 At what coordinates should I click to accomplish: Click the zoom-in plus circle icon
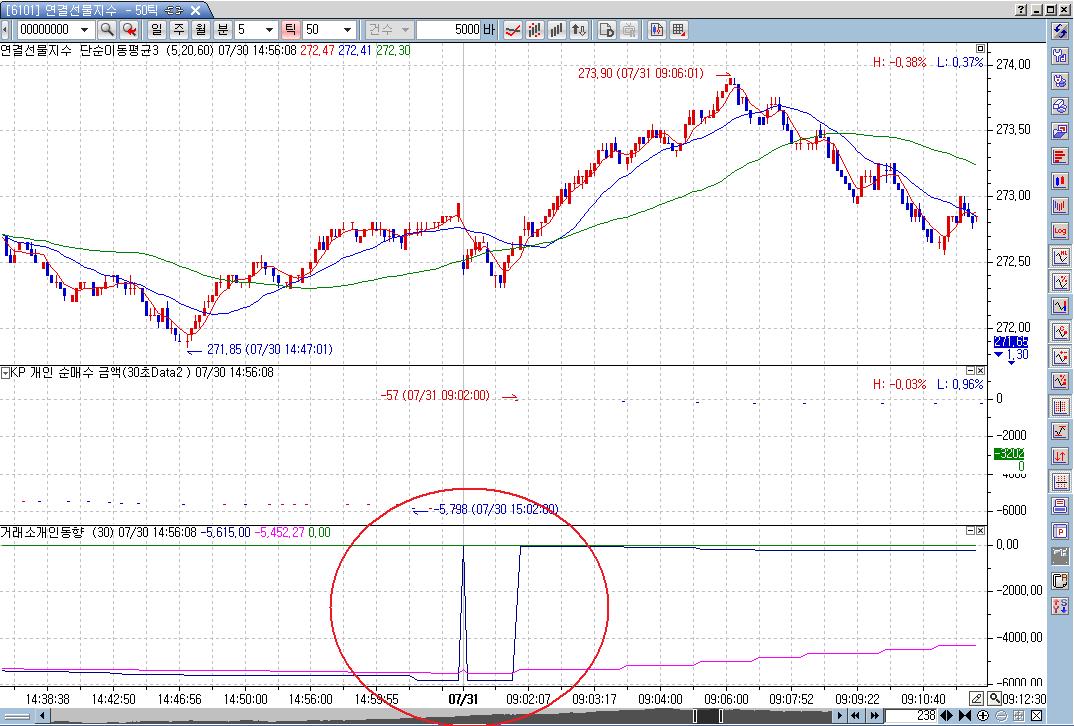click(x=982, y=716)
